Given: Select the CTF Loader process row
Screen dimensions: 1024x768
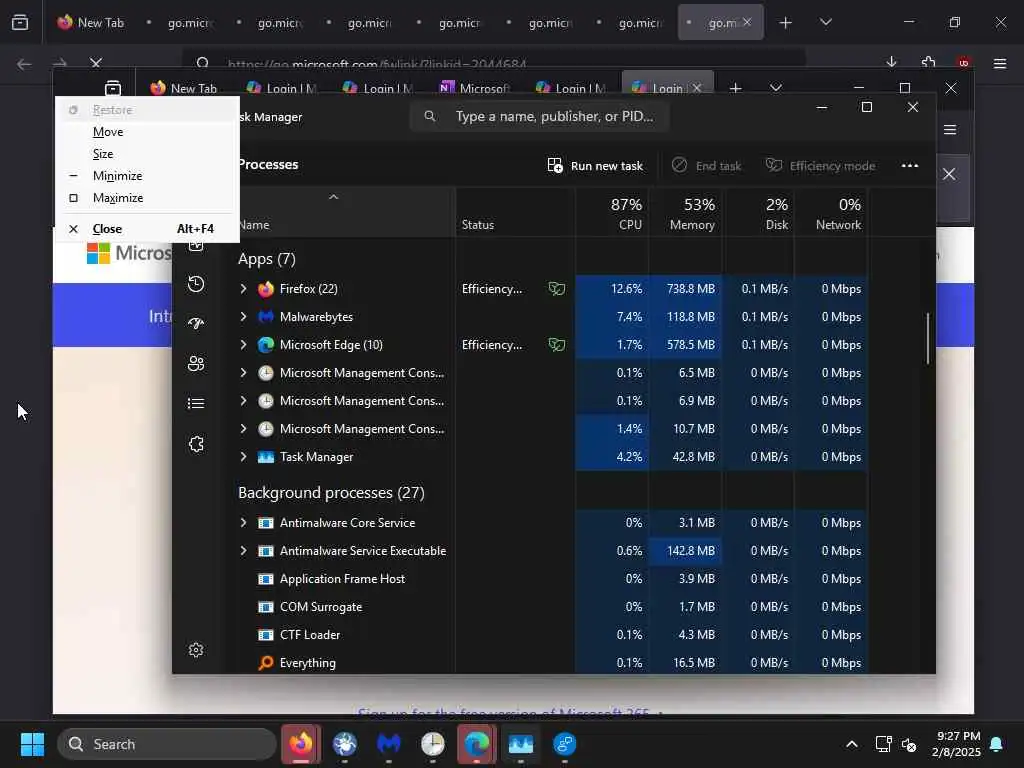Looking at the screenshot, I should (552, 635).
